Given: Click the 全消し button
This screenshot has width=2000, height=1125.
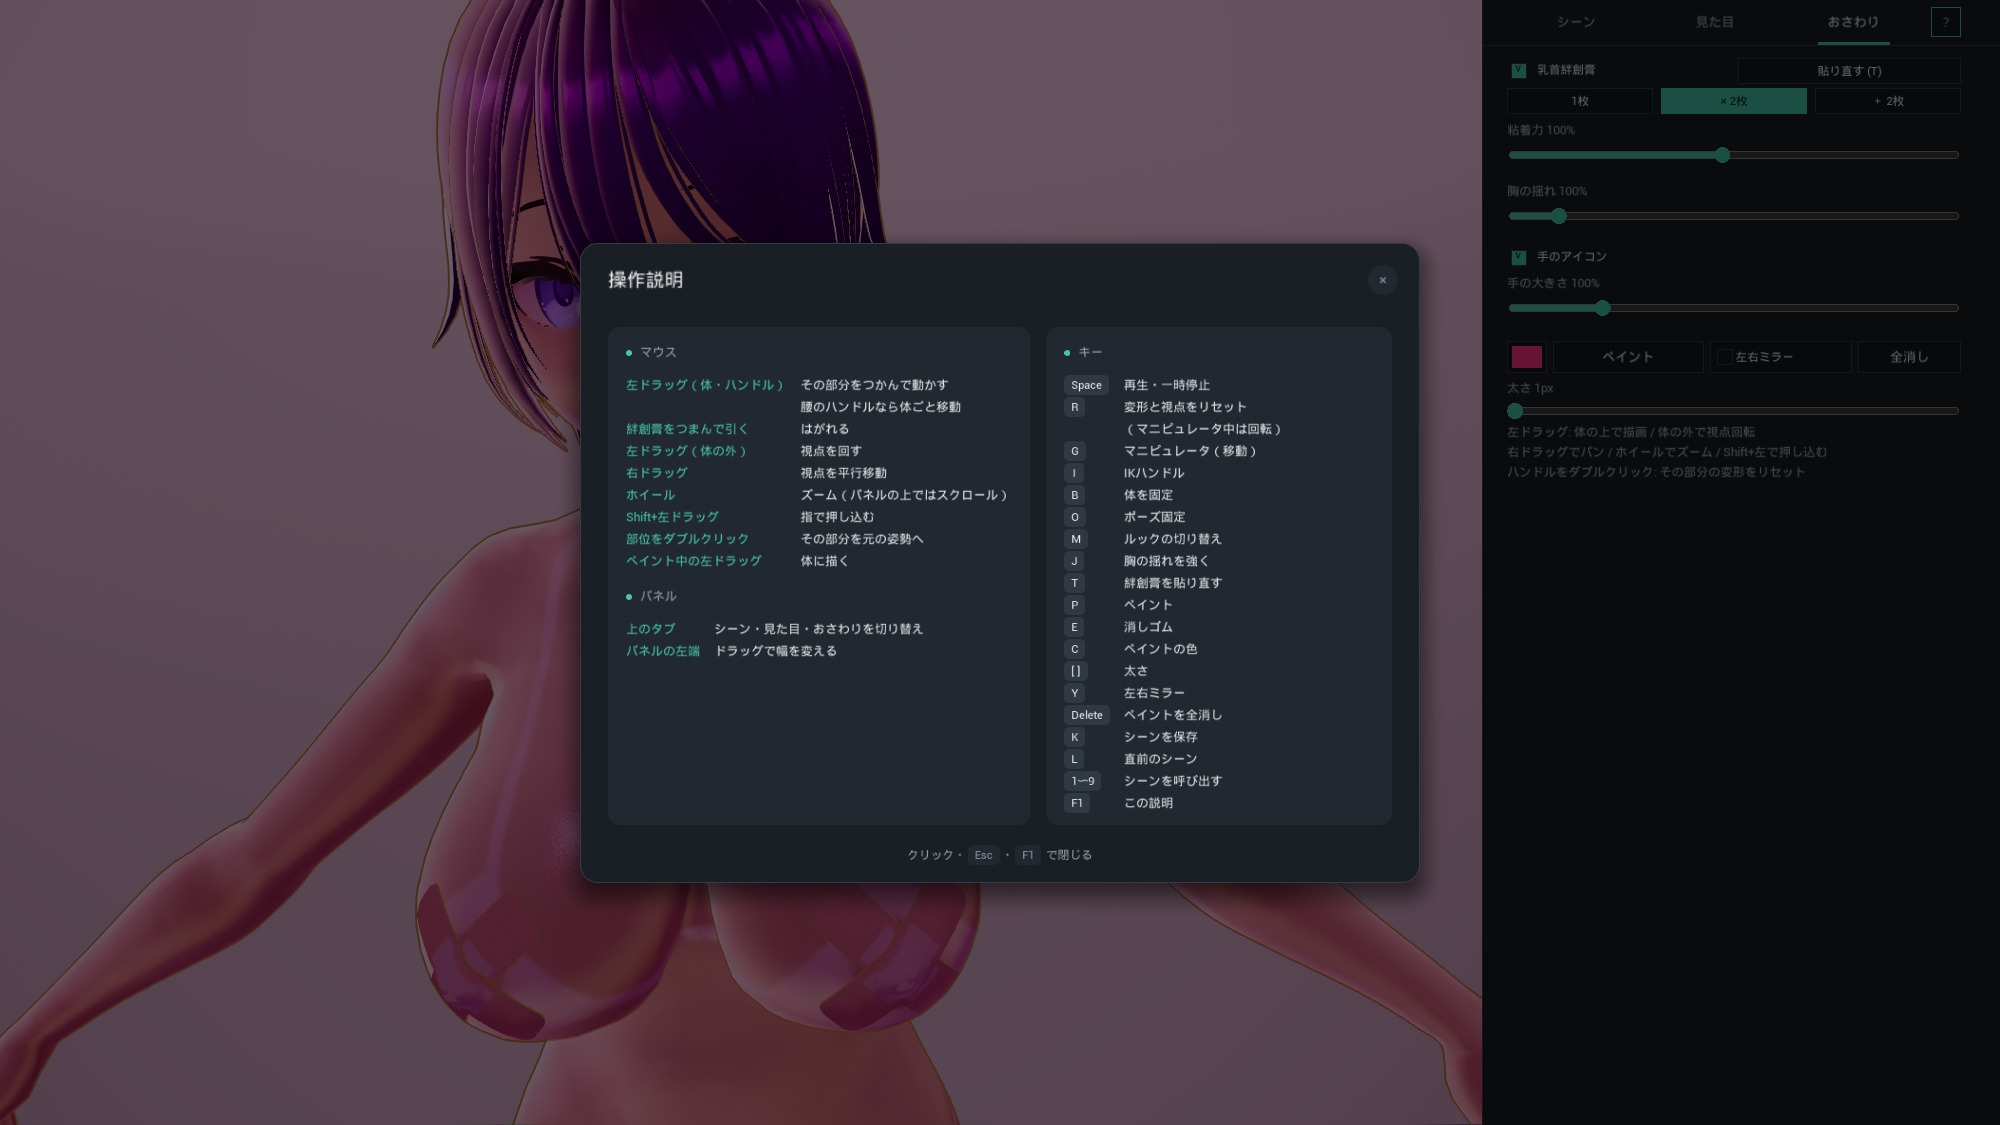Looking at the screenshot, I should coord(1909,357).
